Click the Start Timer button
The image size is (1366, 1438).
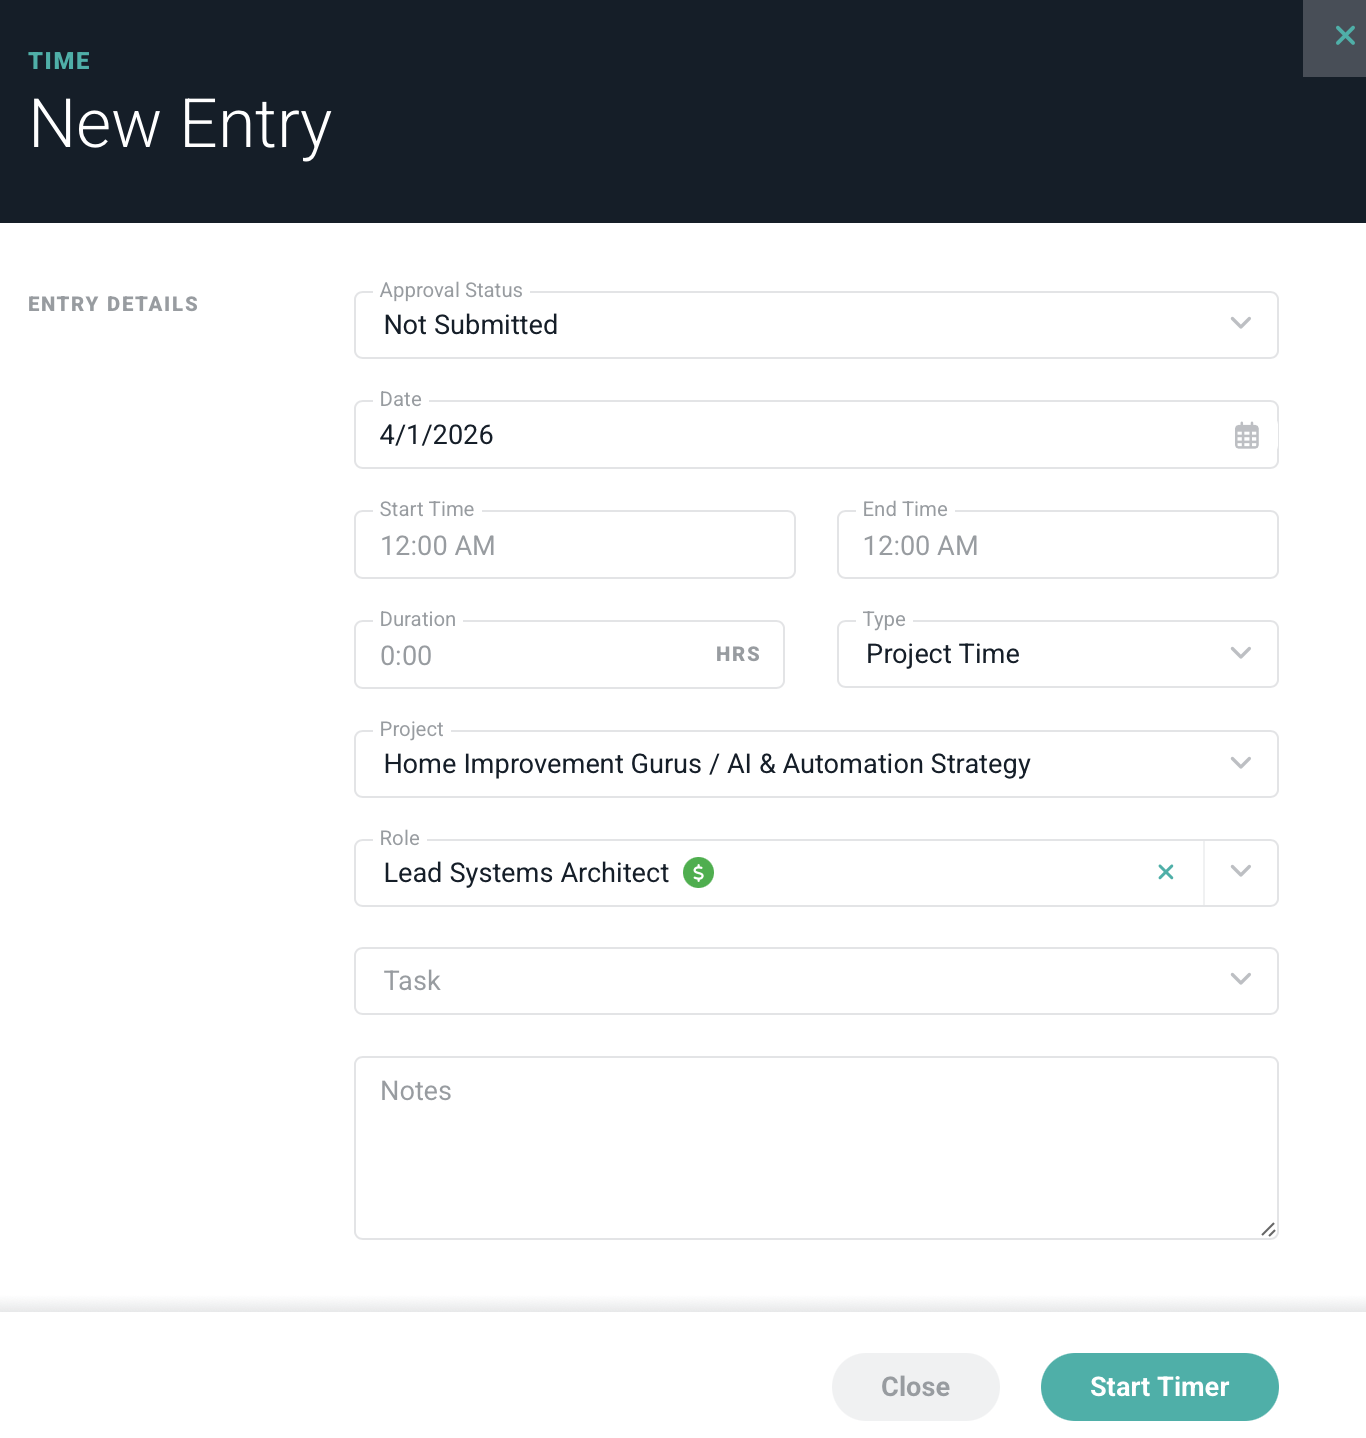(x=1159, y=1387)
